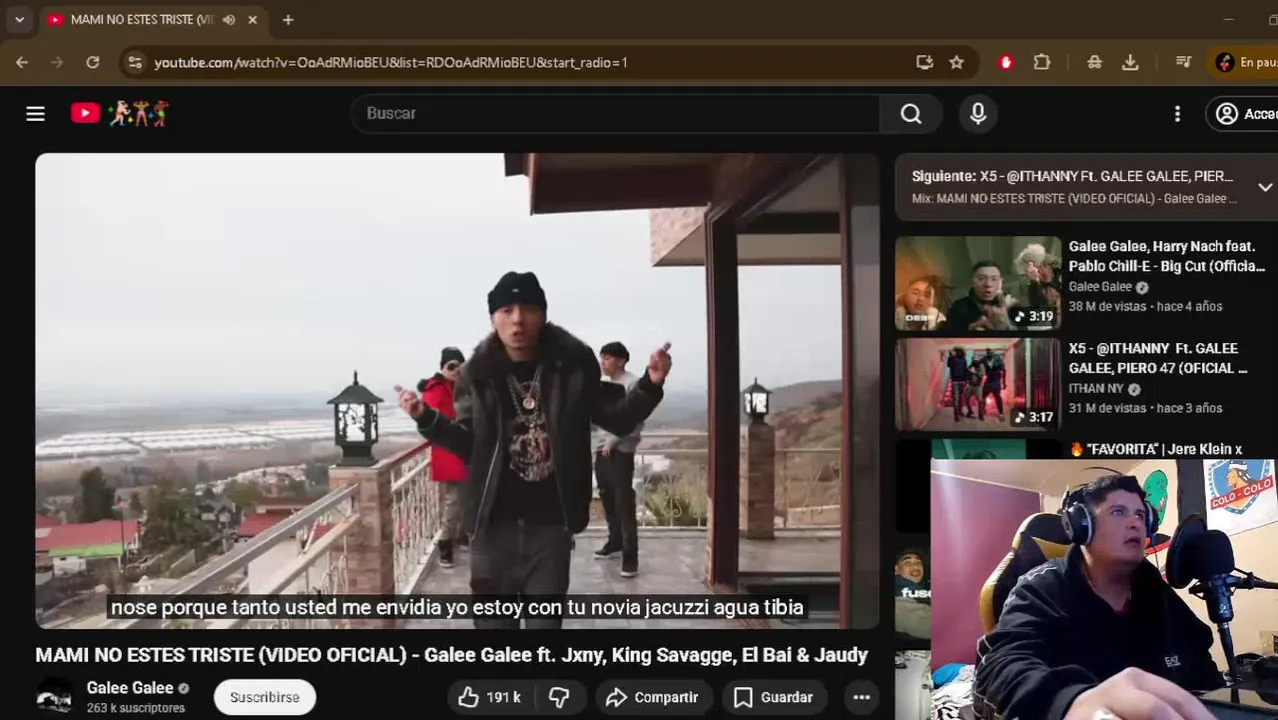Click Siguiente: X5 playlist header text
Viewport: 1278px width, 720px height.
coord(1072,176)
